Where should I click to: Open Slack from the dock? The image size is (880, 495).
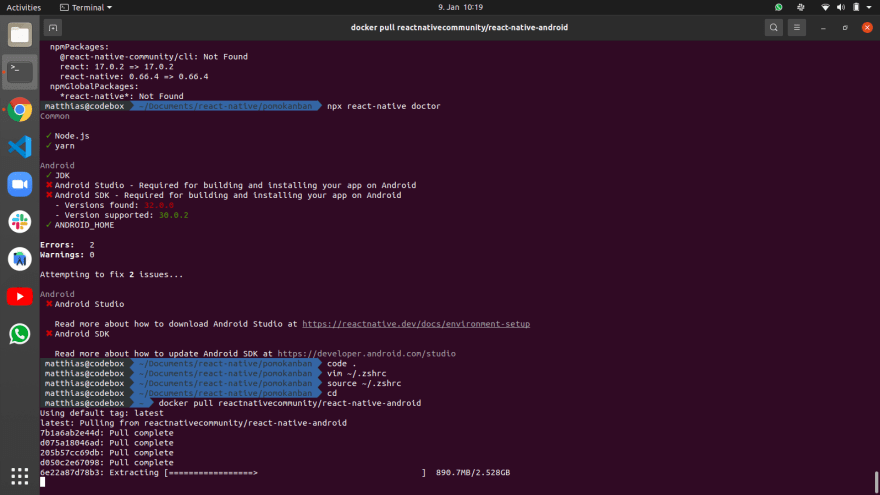tap(20, 222)
